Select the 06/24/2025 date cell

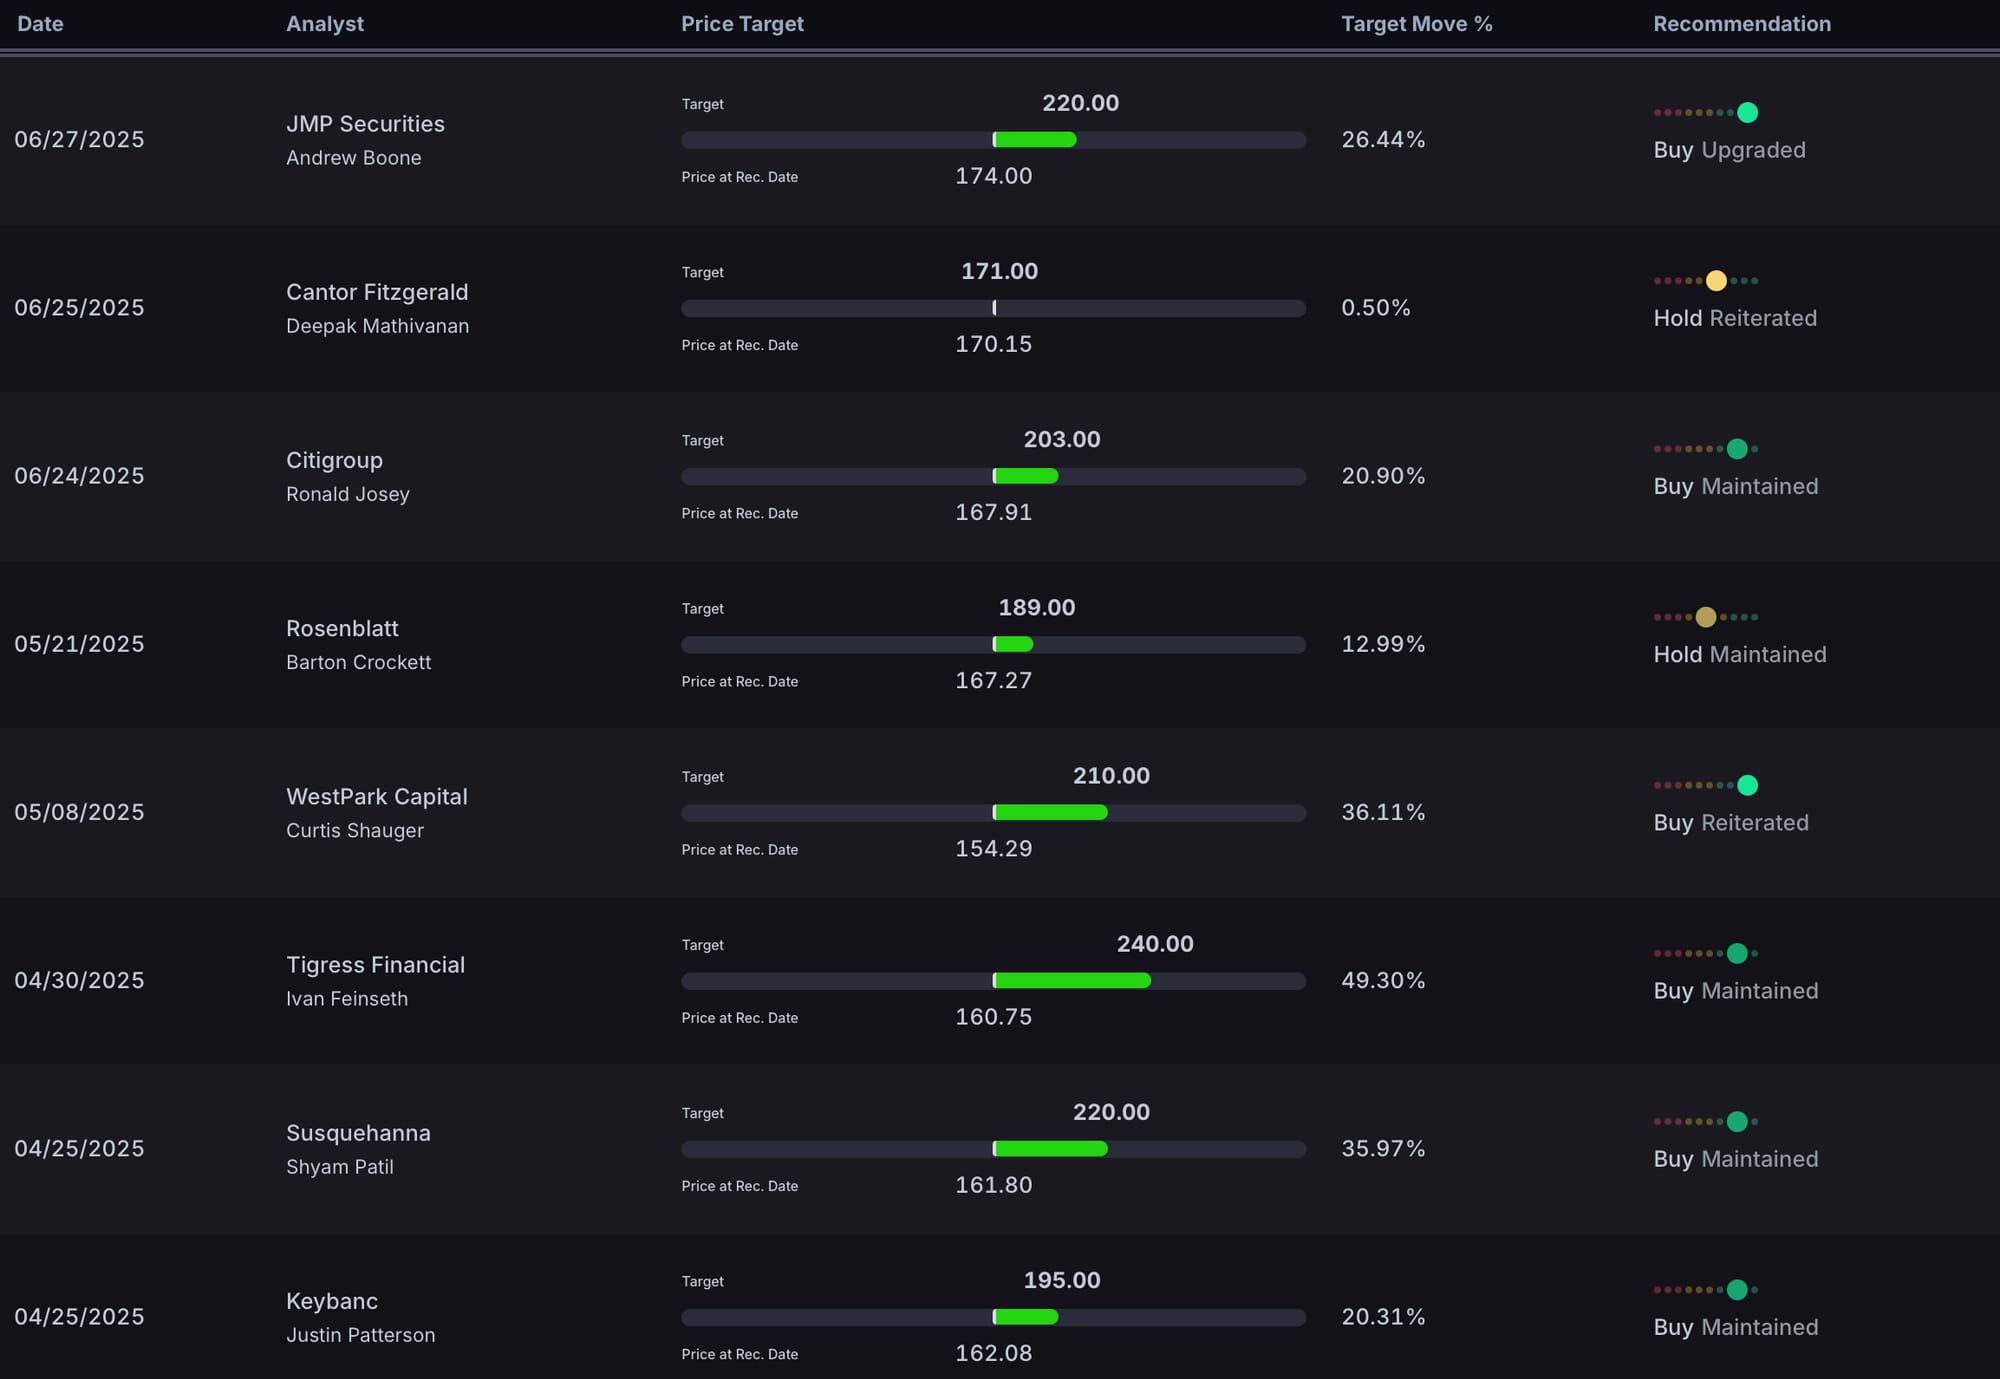pos(79,476)
